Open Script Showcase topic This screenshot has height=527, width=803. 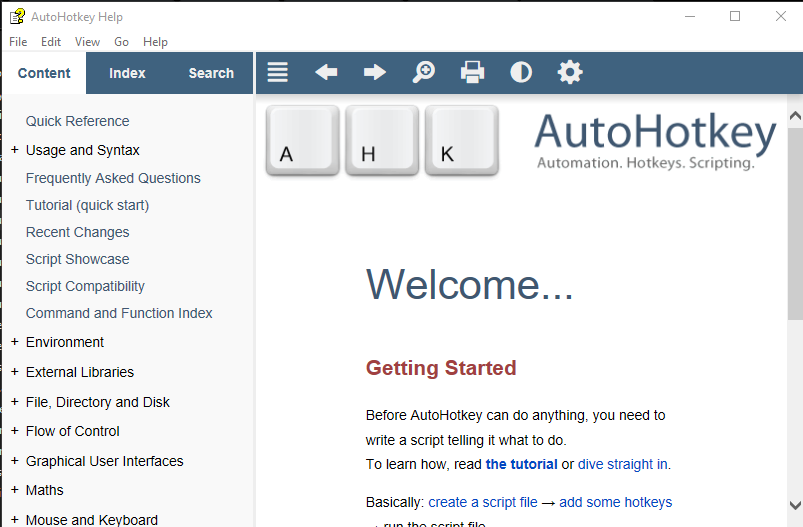[77, 259]
